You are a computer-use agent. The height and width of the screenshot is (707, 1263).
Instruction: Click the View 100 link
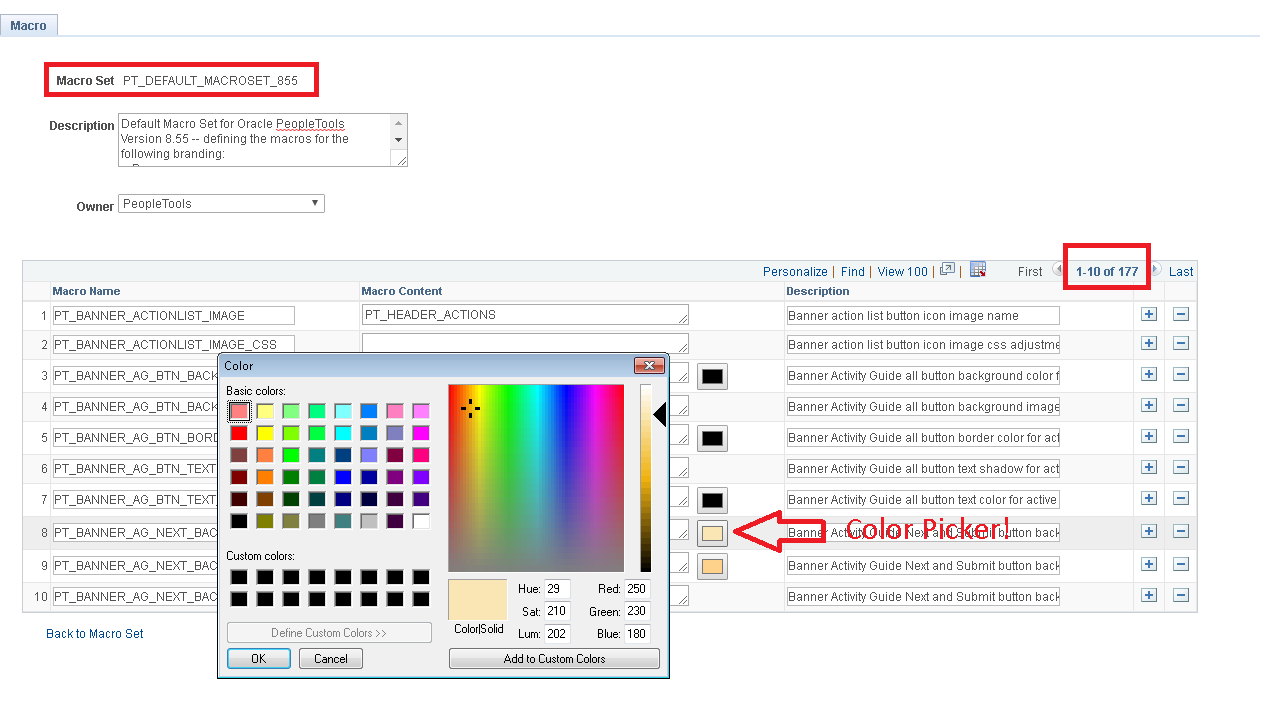(x=901, y=271)
